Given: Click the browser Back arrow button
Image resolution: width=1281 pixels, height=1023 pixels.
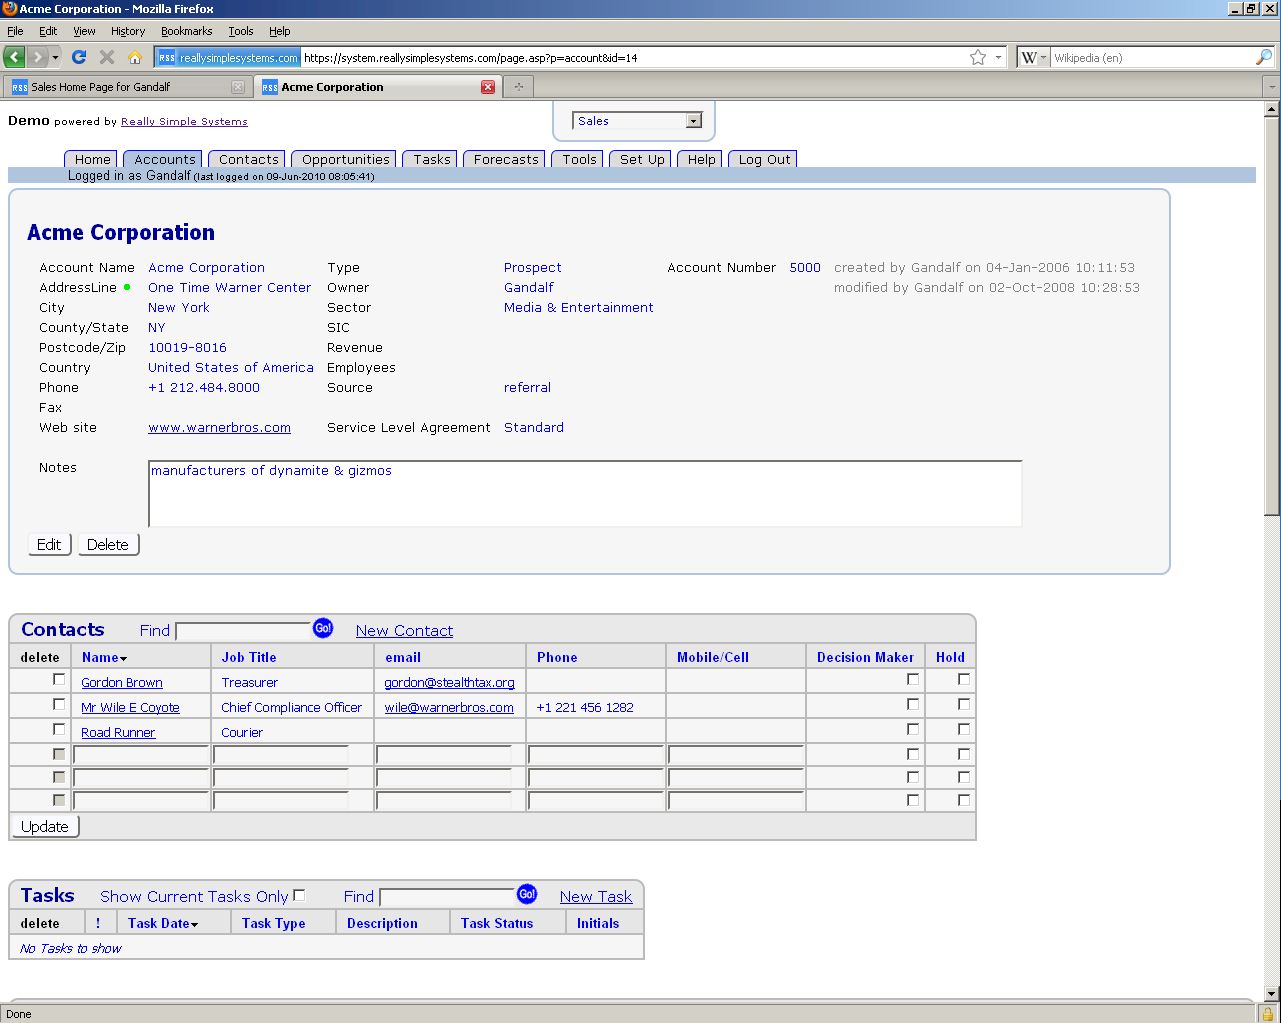Looking at the screenshot, I should (14, 57).
